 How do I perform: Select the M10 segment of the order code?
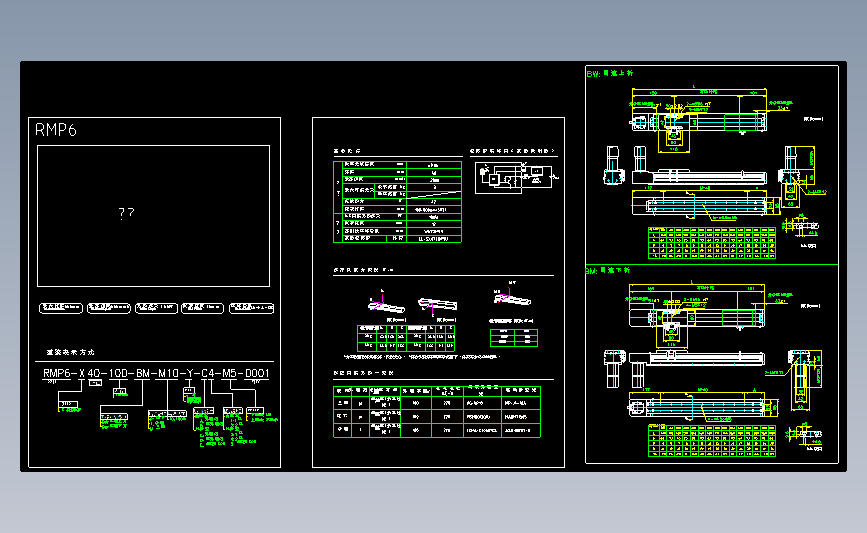[x=168, y=374]
